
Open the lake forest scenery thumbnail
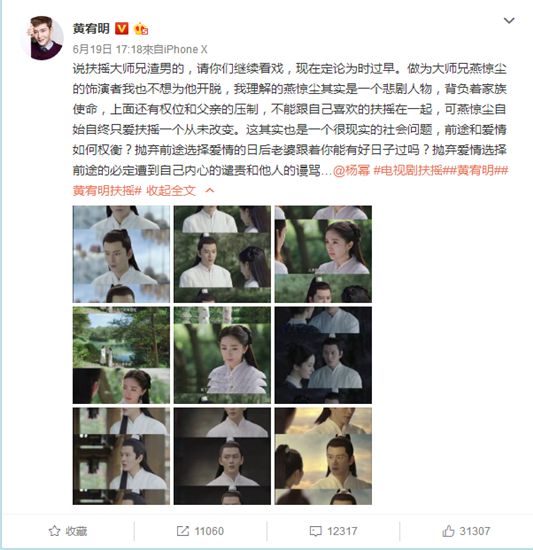(x=121, y=355)
